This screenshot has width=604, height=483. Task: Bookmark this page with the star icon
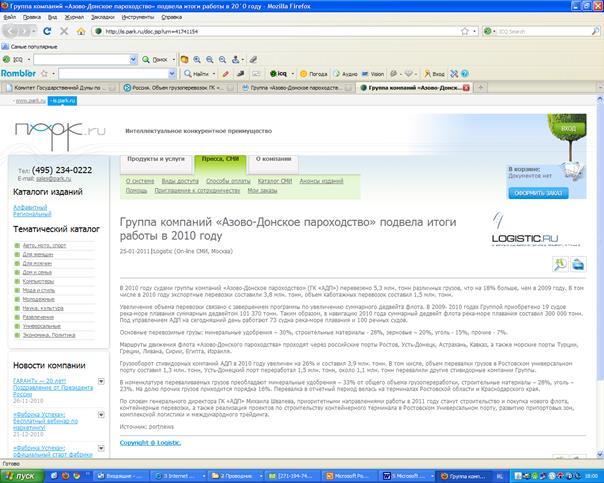465,32
